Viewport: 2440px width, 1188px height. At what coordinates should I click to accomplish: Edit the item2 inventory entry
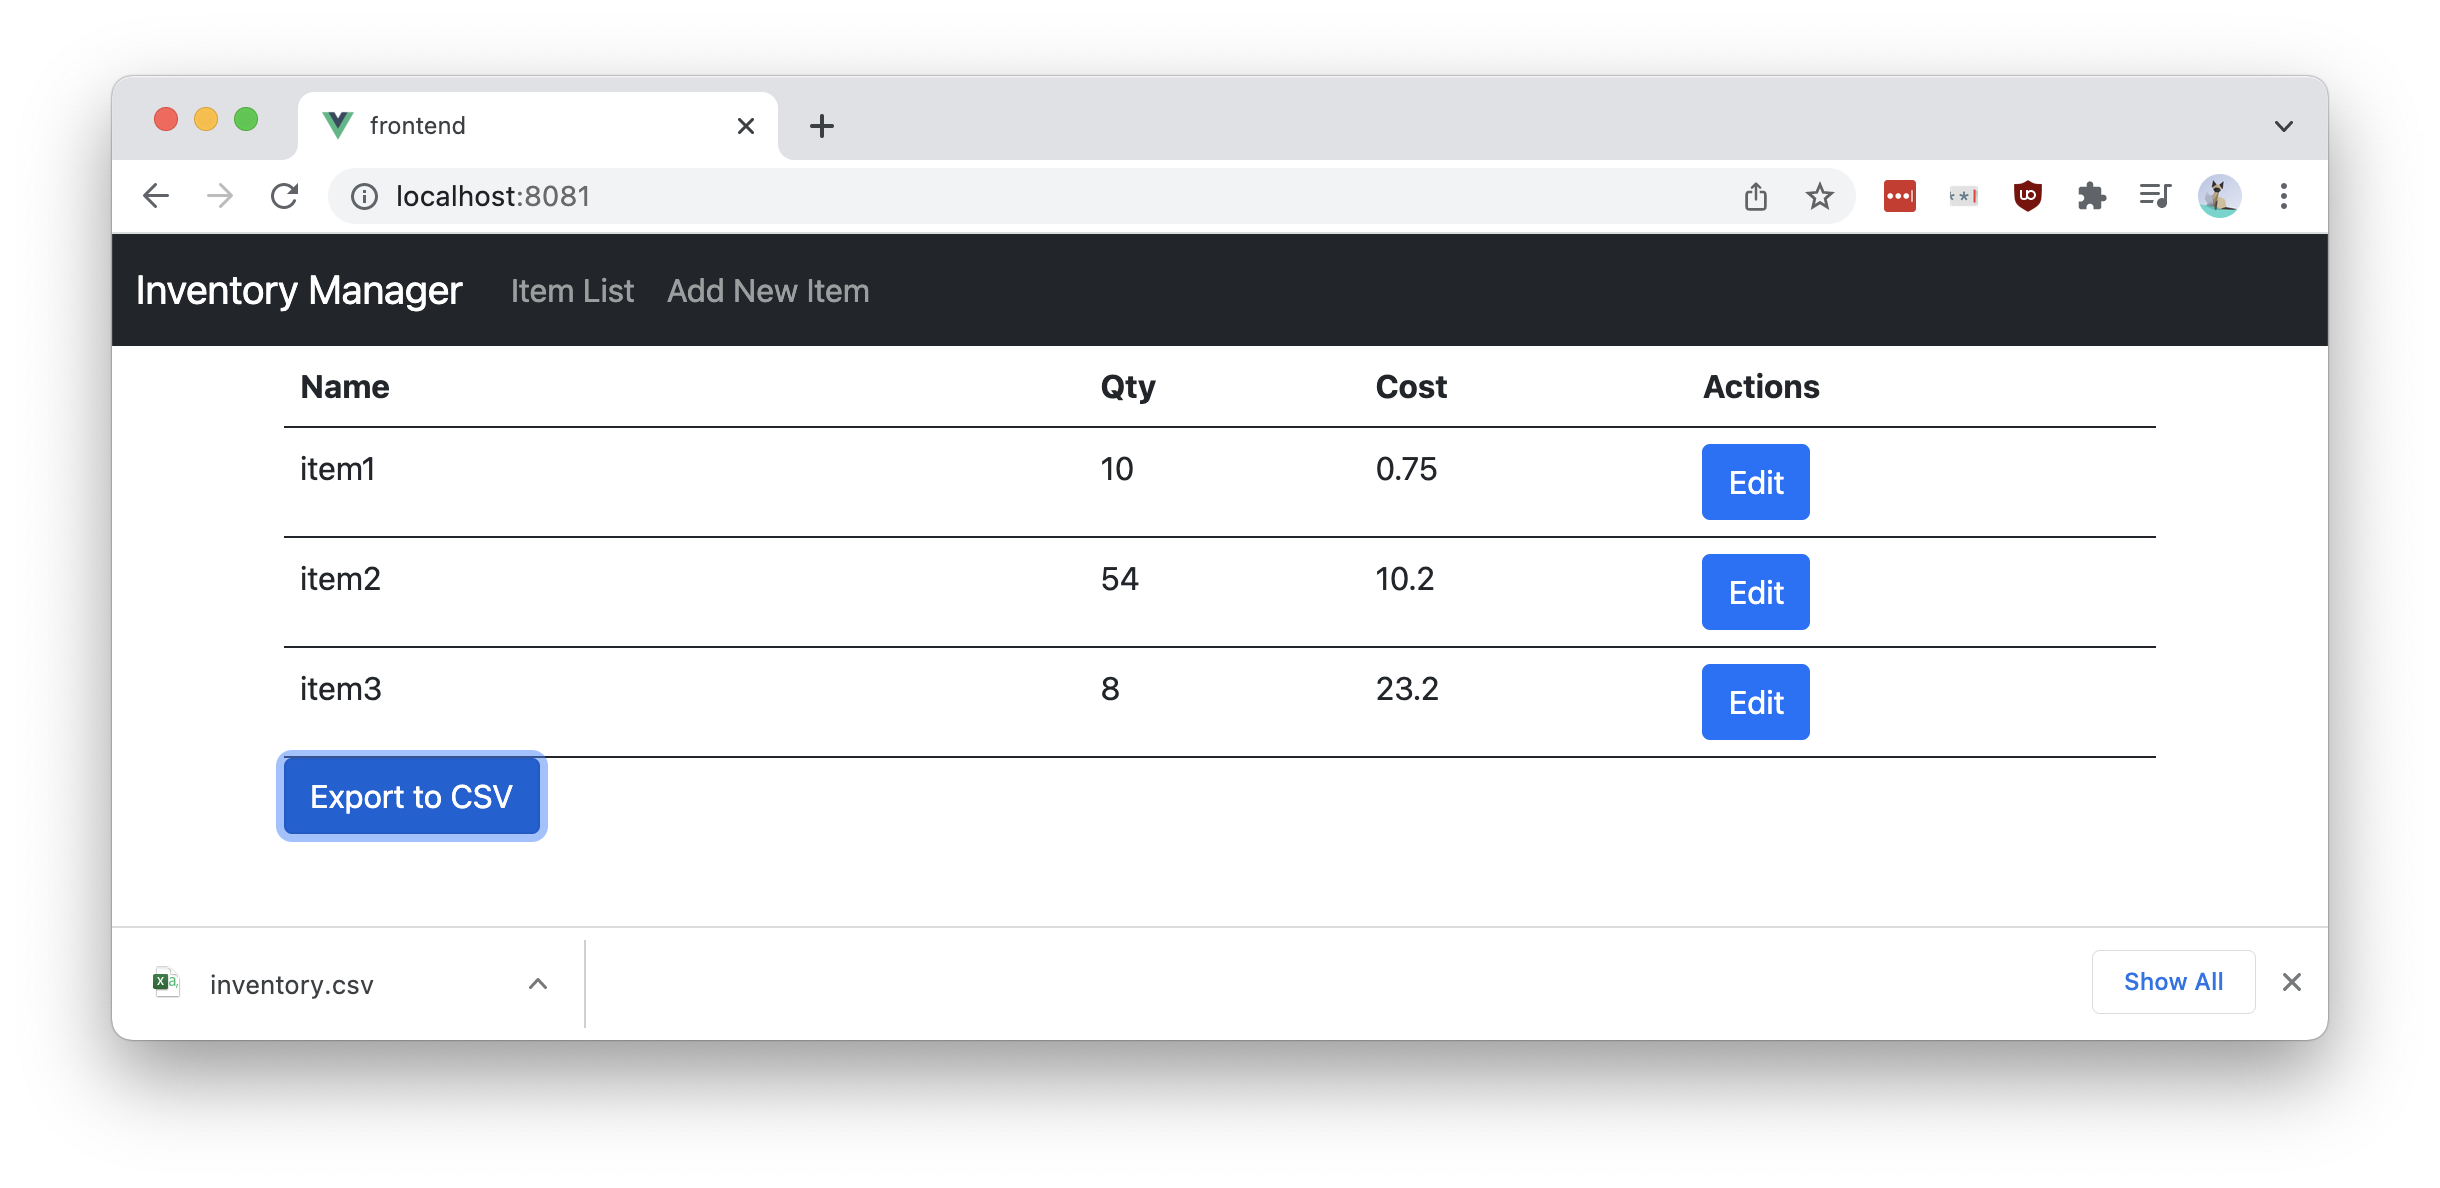point(1754,592)
